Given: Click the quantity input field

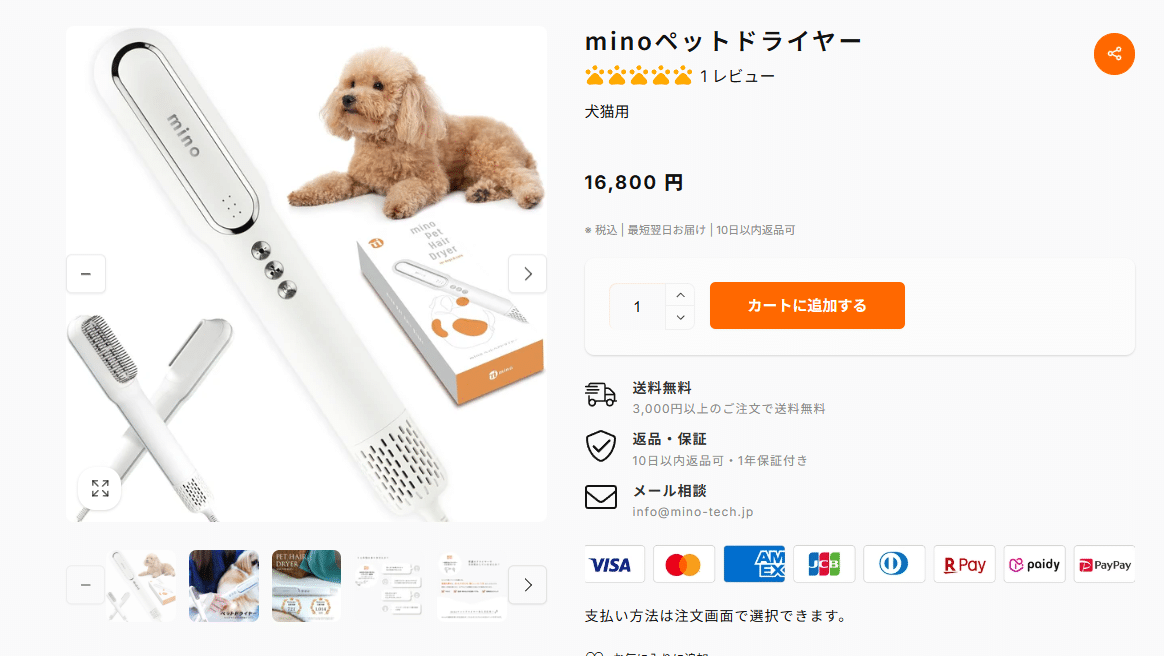Looking at the screenshot, I should tap(638, 306).
